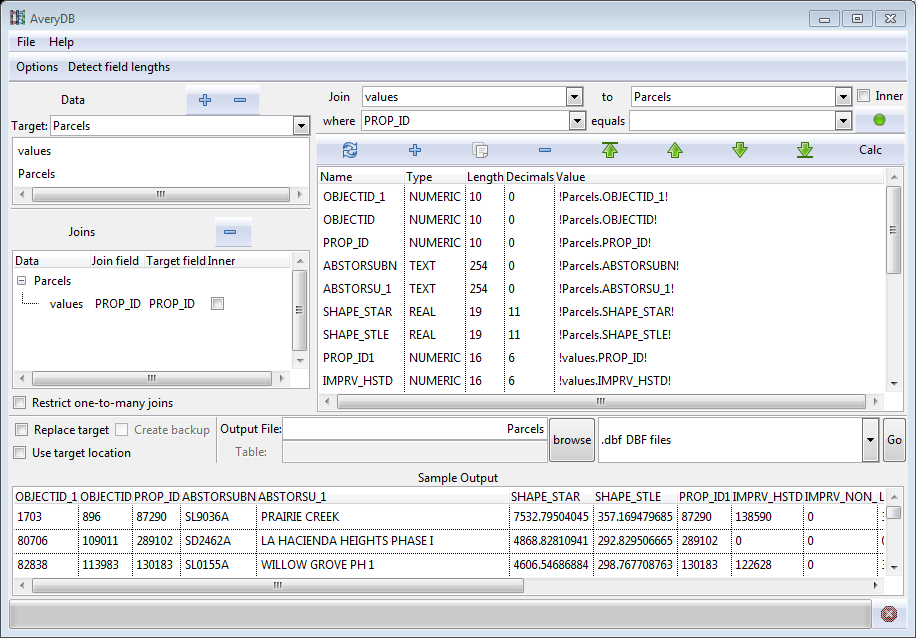Enable Replace target checkbox
Viewport: 916px width, 638px height.
click(x=22, y=430)
